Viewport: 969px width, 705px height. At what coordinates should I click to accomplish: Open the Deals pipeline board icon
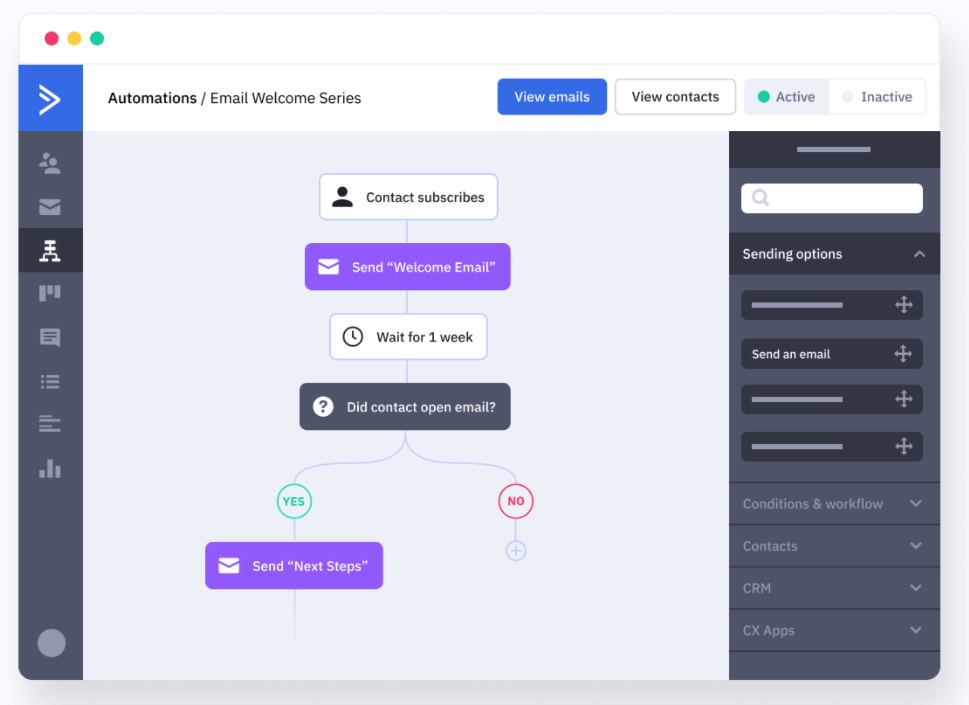pyautogui.click(x=50, y=293)
